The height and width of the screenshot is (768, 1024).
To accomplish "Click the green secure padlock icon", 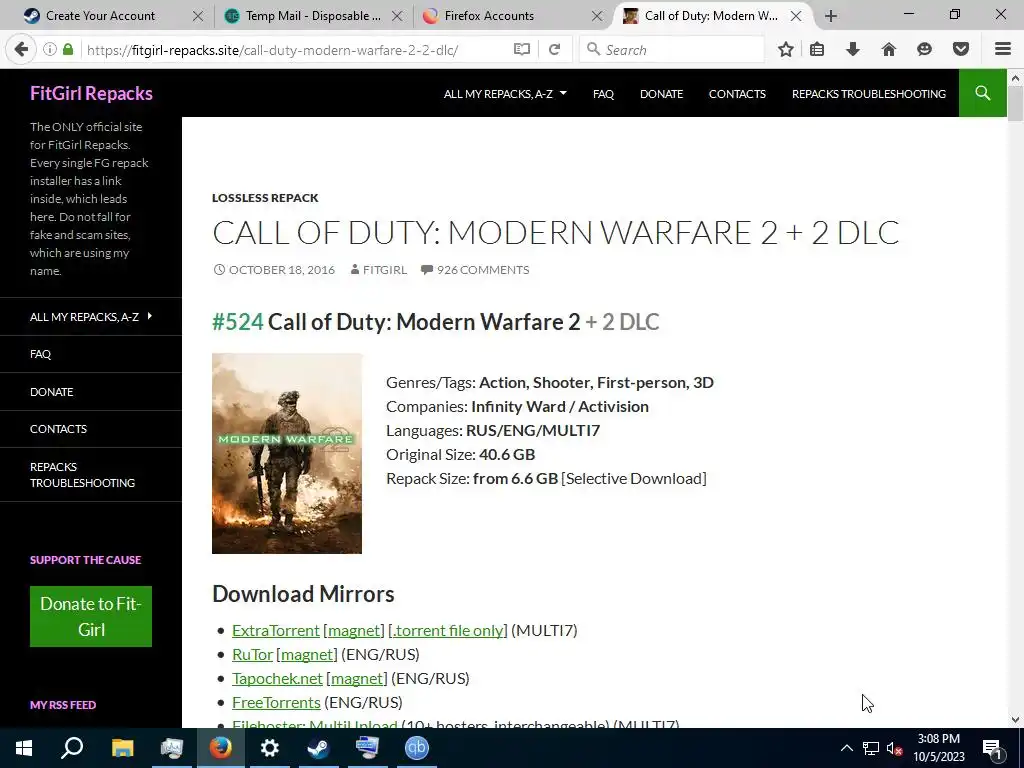I will [x=68, y=49].
